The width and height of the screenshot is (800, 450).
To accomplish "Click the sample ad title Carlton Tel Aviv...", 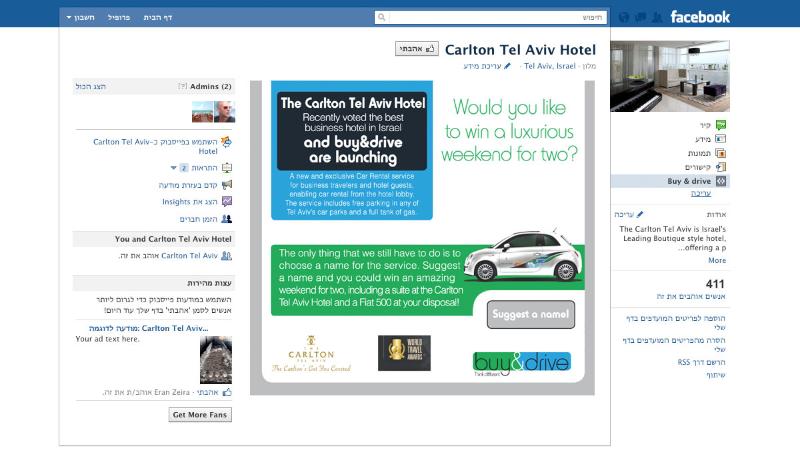I will [x=148, y=328].
